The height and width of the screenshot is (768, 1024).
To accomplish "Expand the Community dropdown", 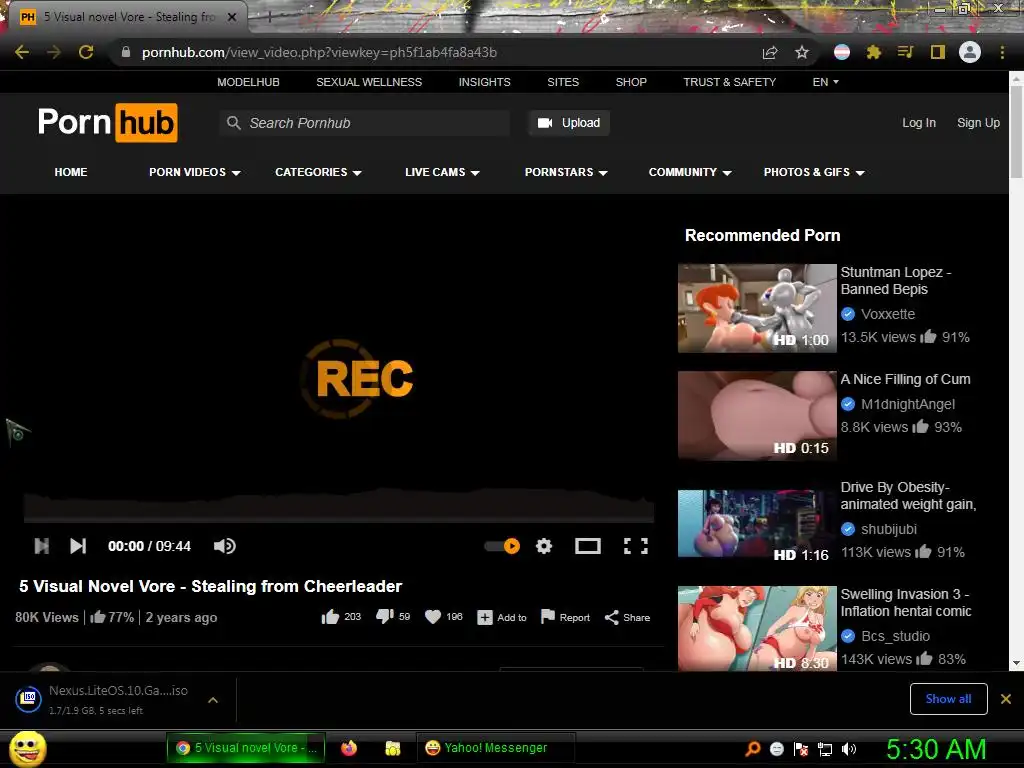I will point(690,172).
